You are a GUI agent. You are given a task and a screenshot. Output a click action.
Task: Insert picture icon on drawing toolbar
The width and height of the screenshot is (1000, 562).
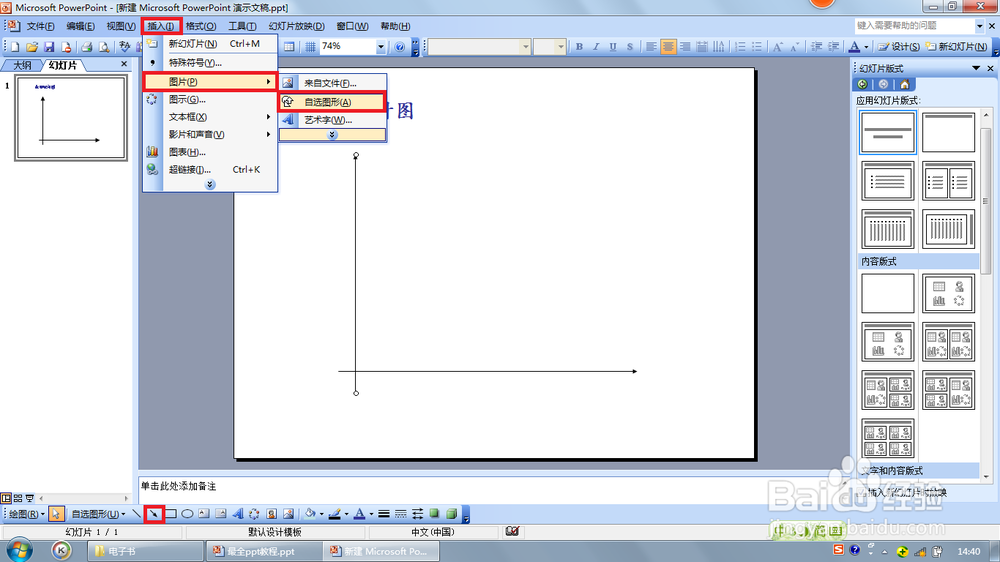coord(288,514)
